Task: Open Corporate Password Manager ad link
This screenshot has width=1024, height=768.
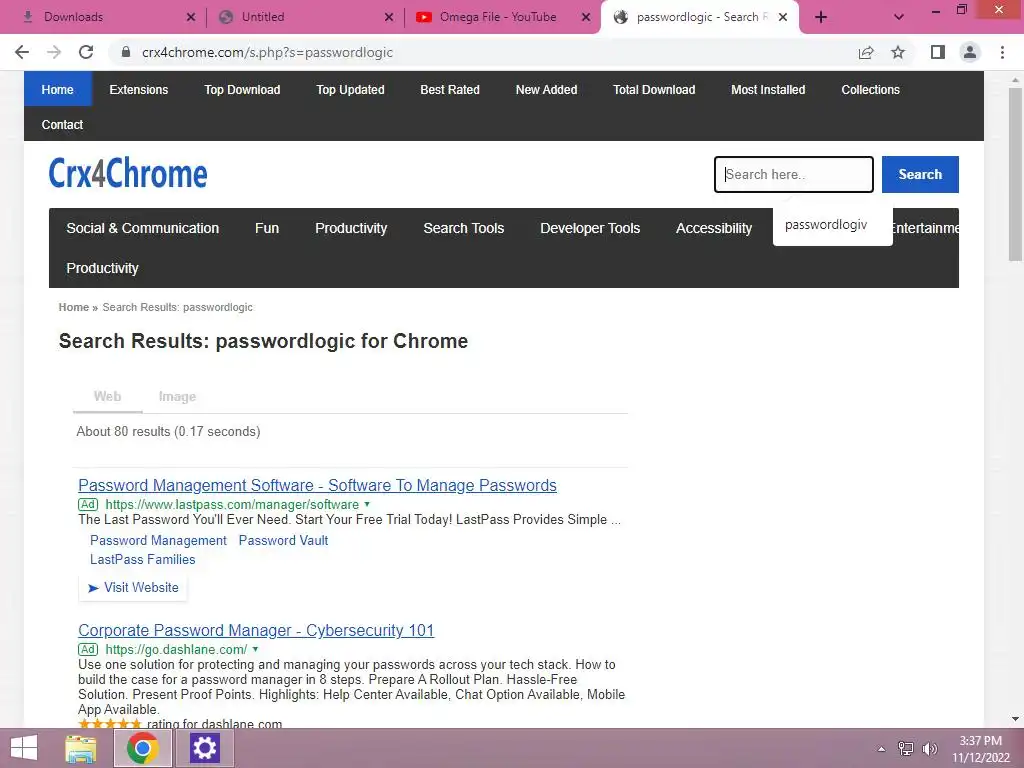Action: (256, 630)
